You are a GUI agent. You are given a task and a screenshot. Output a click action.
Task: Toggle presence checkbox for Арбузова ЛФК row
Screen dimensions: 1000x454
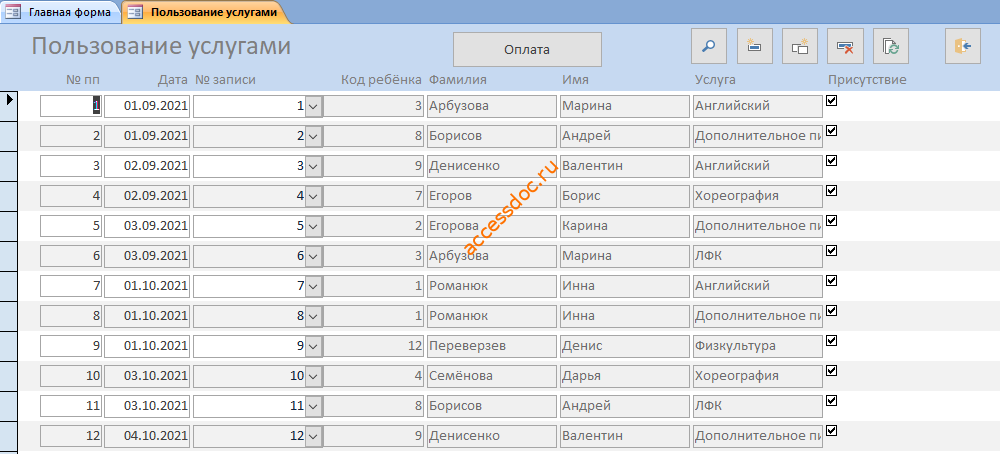pos(831,251)
